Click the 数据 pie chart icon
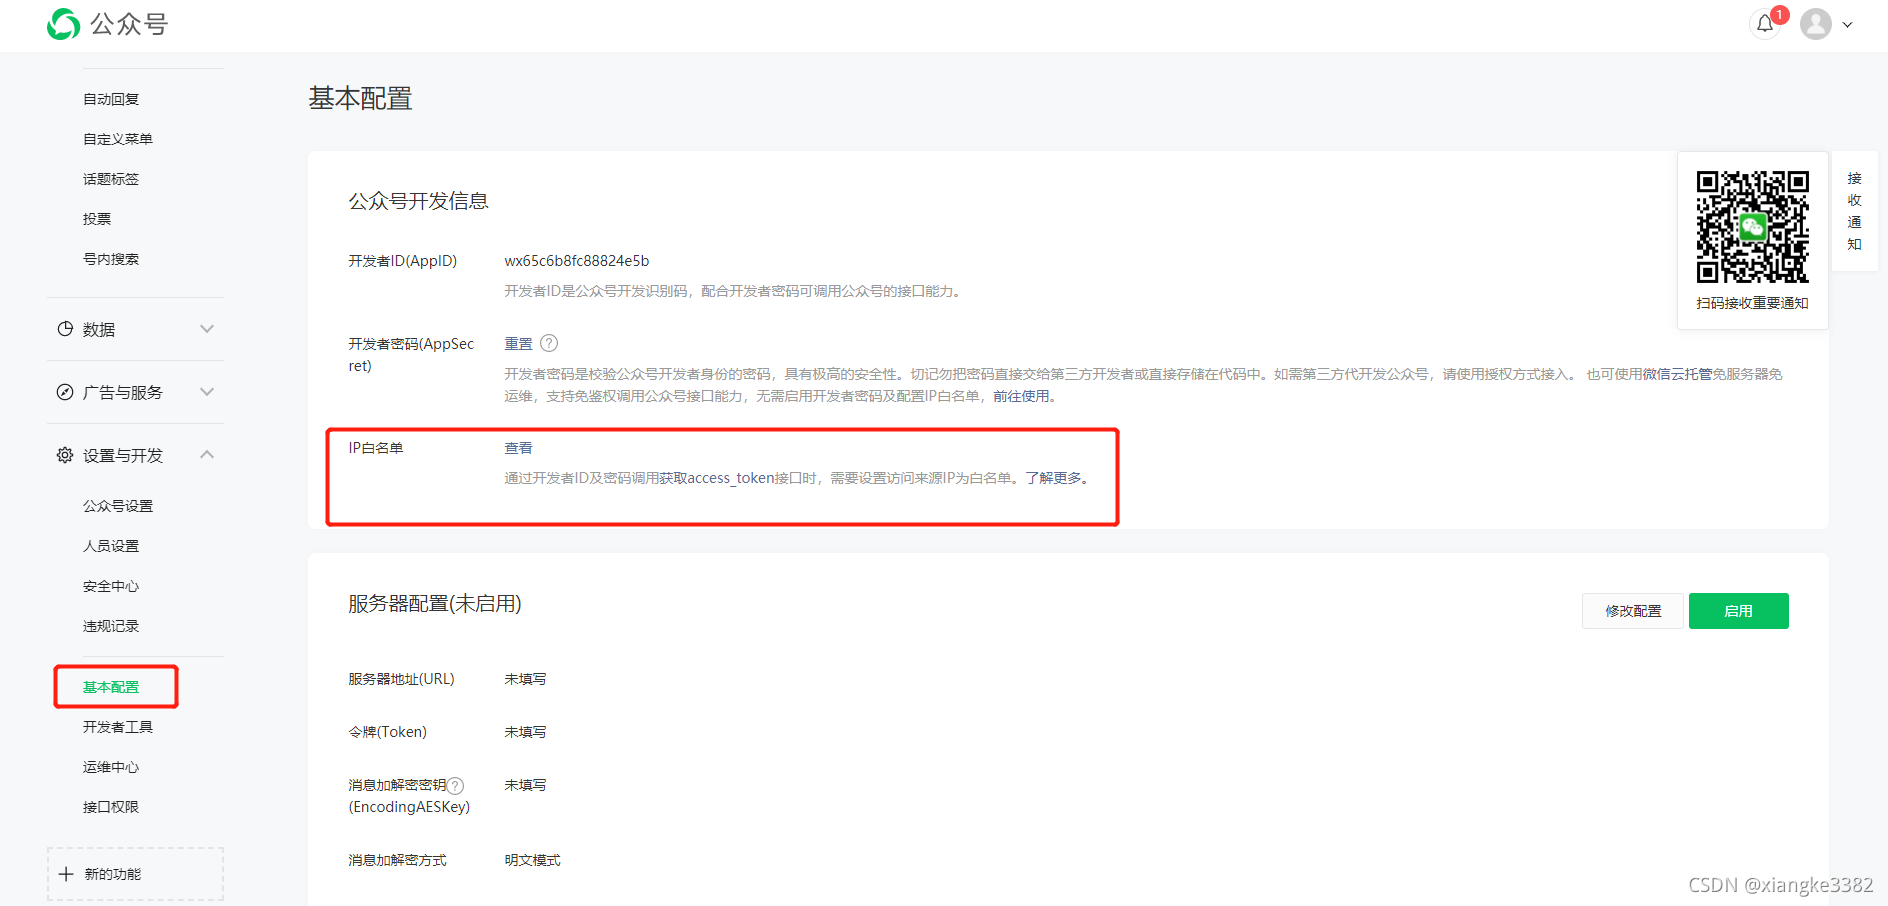This screenshot has width=1888, height=906. point(65,329)
